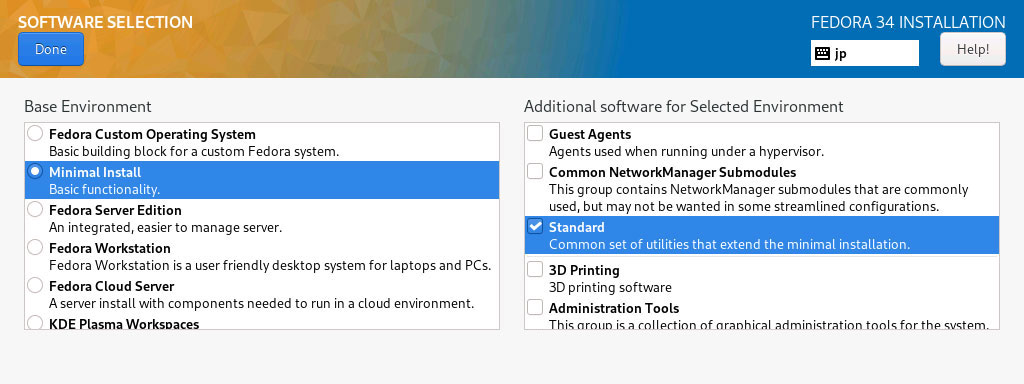
Task: Click the Fedora Cloud Server description
Action: pos(261,304)
